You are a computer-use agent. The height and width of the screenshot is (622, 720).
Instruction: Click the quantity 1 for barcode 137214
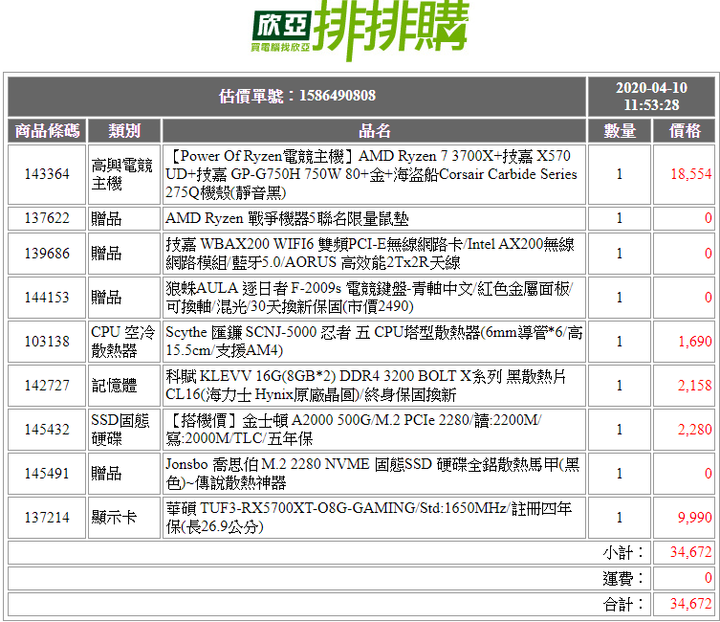(x=619, y=518)
